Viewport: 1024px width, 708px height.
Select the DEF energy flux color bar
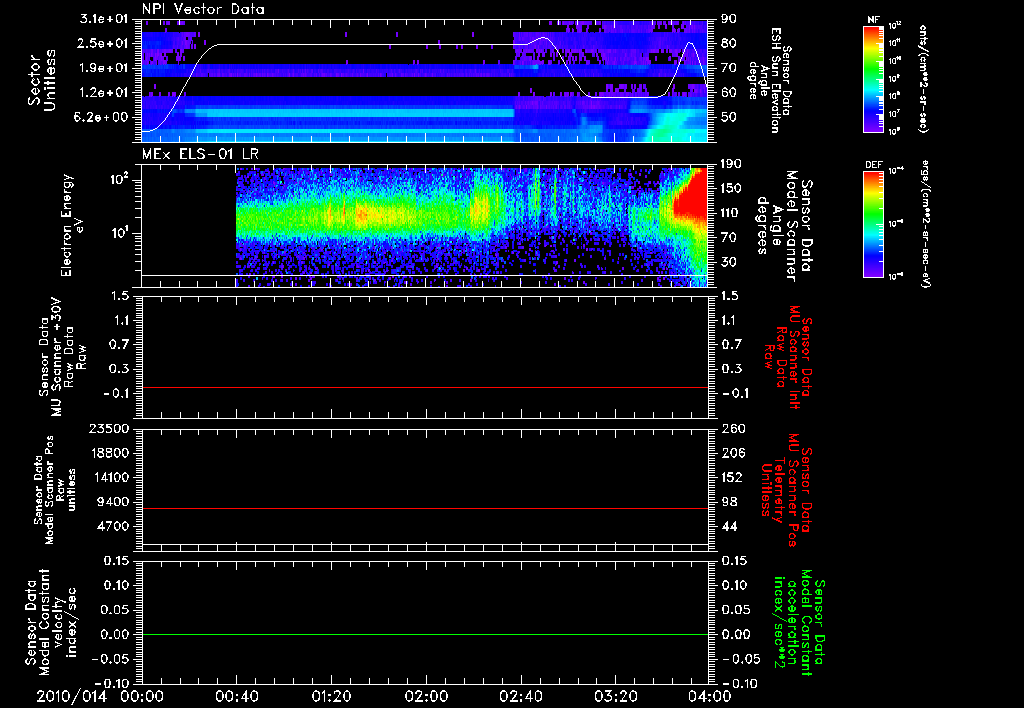(874, 224)
